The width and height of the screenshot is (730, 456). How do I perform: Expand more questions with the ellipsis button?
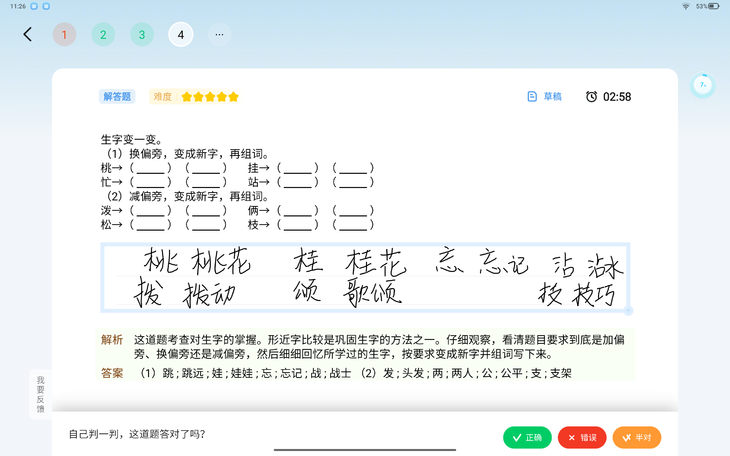click(219, 34)
